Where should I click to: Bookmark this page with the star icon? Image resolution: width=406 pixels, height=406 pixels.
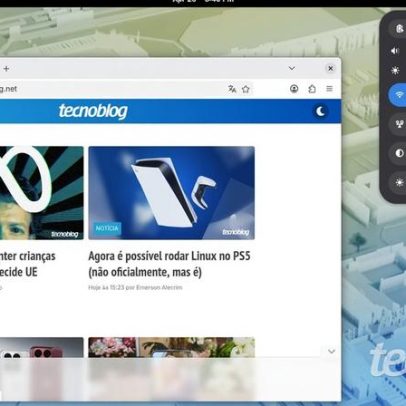(246, 89)
